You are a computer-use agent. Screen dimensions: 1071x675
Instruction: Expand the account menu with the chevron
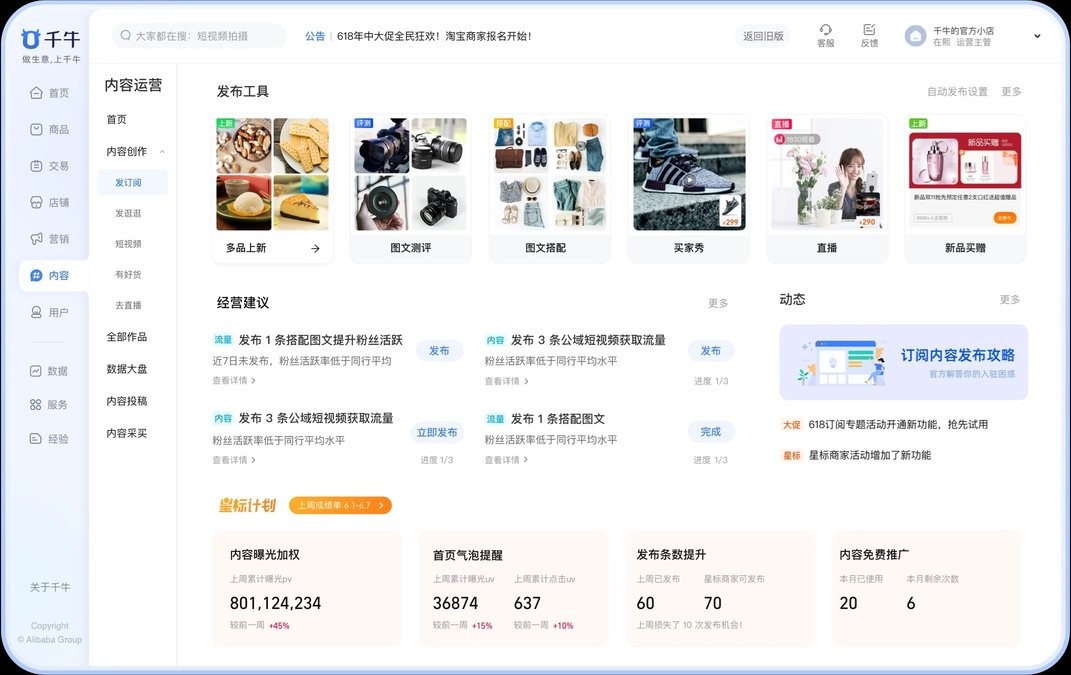pyautogui.click(x=1038, y=35)
